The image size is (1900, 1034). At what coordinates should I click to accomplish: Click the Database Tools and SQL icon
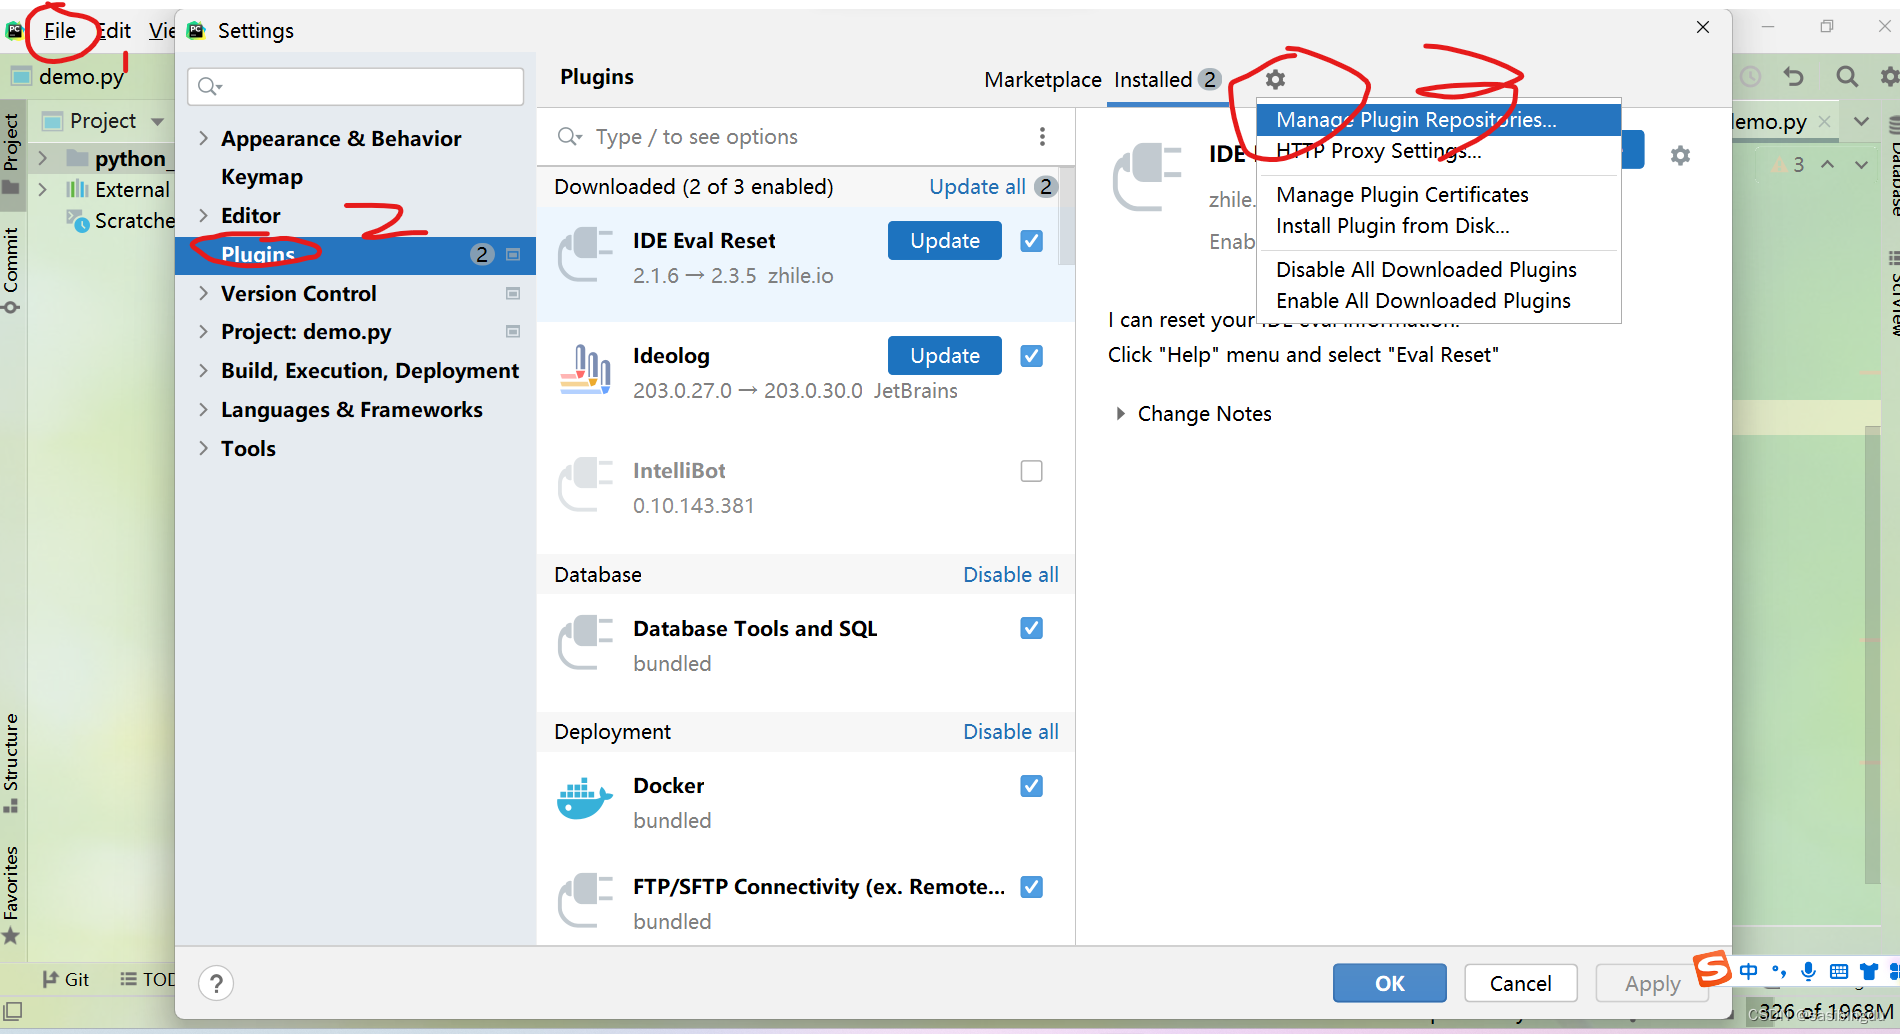click(x=585, y=643)
